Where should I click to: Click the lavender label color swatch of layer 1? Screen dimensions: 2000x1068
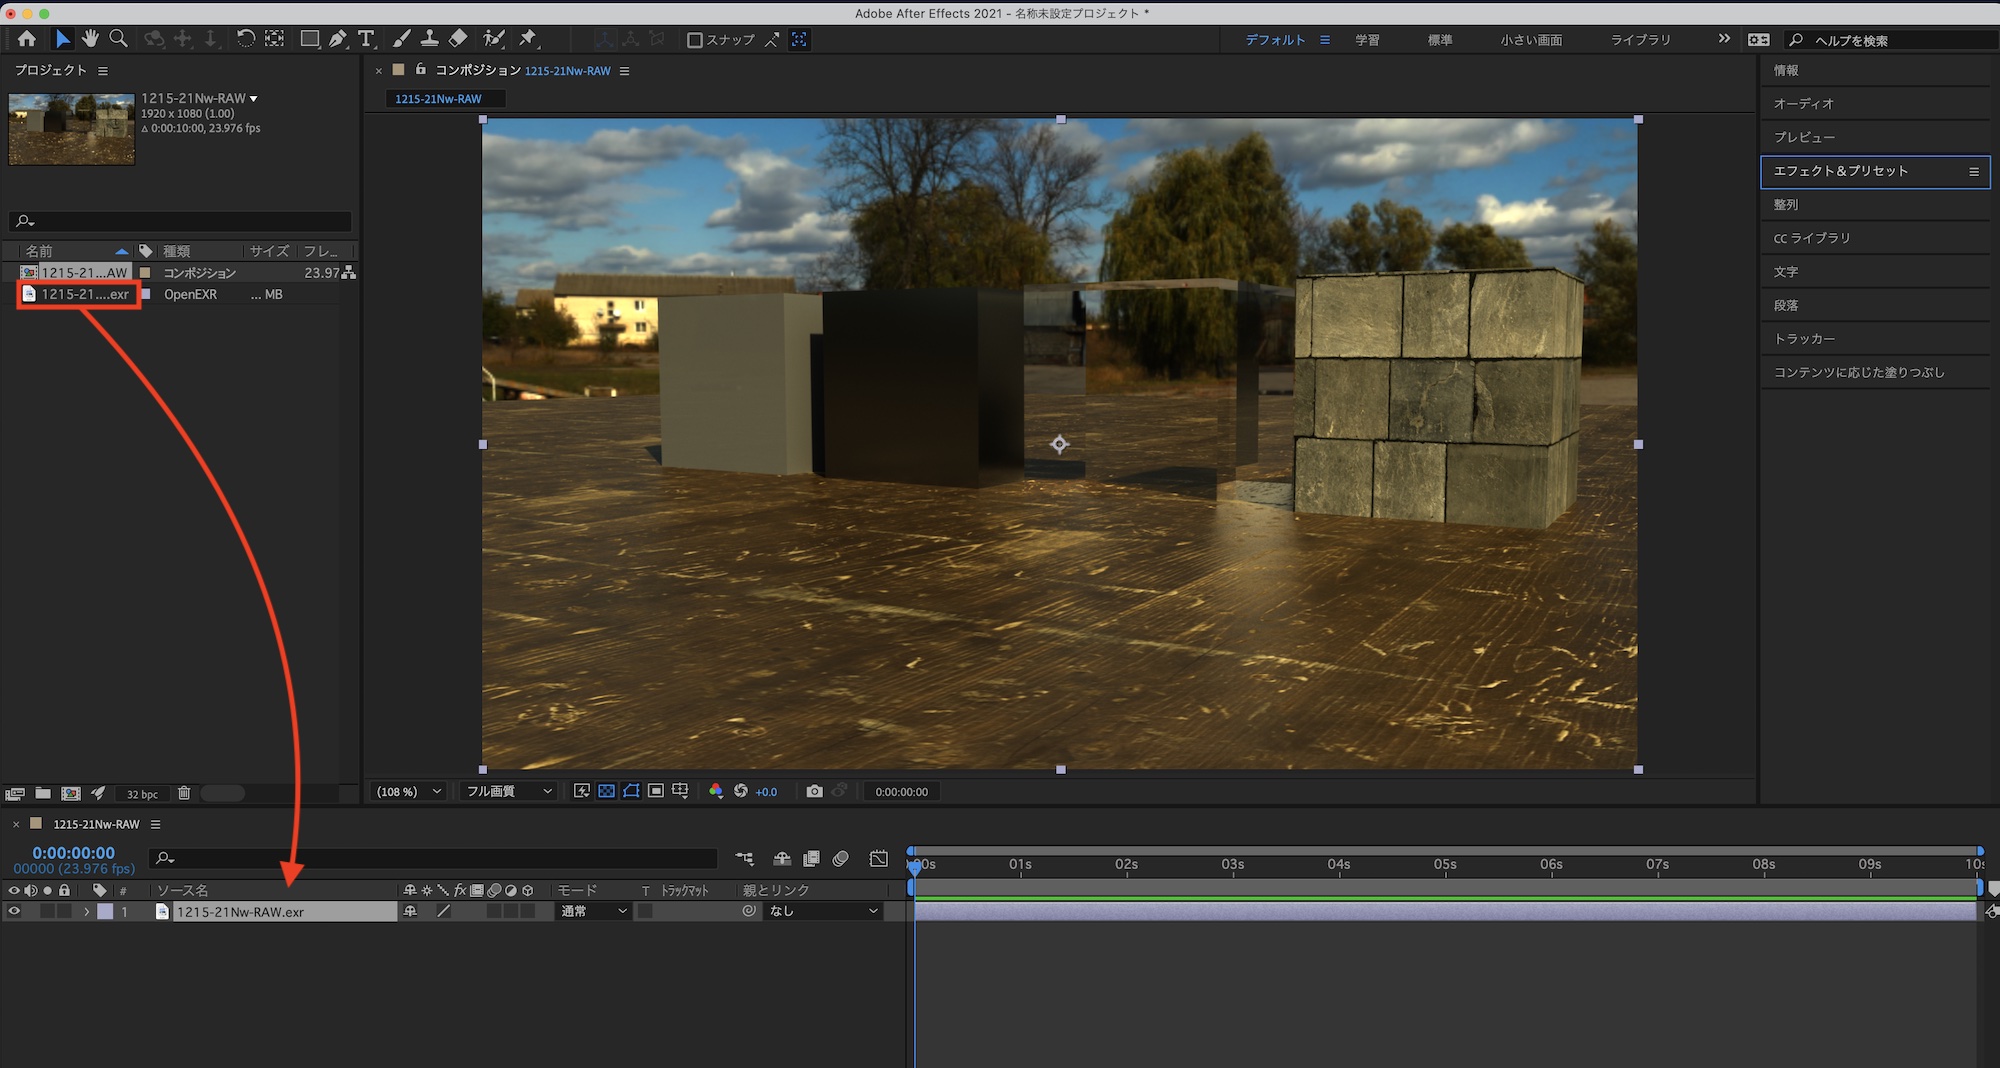tap(105, 911)
